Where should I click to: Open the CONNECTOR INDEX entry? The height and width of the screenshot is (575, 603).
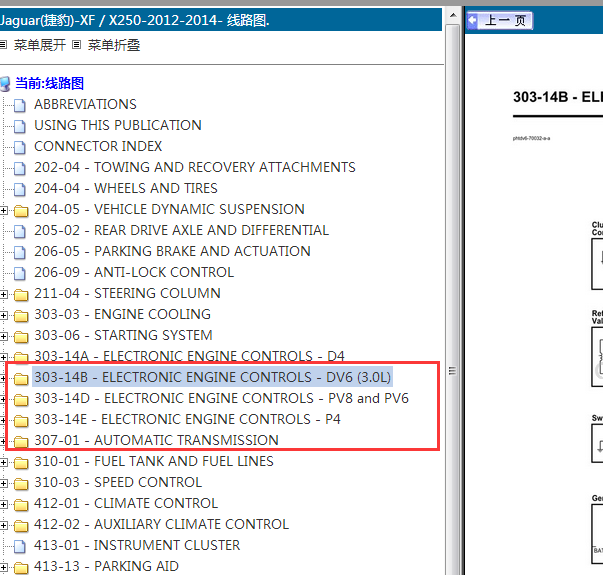coord(98,146)
